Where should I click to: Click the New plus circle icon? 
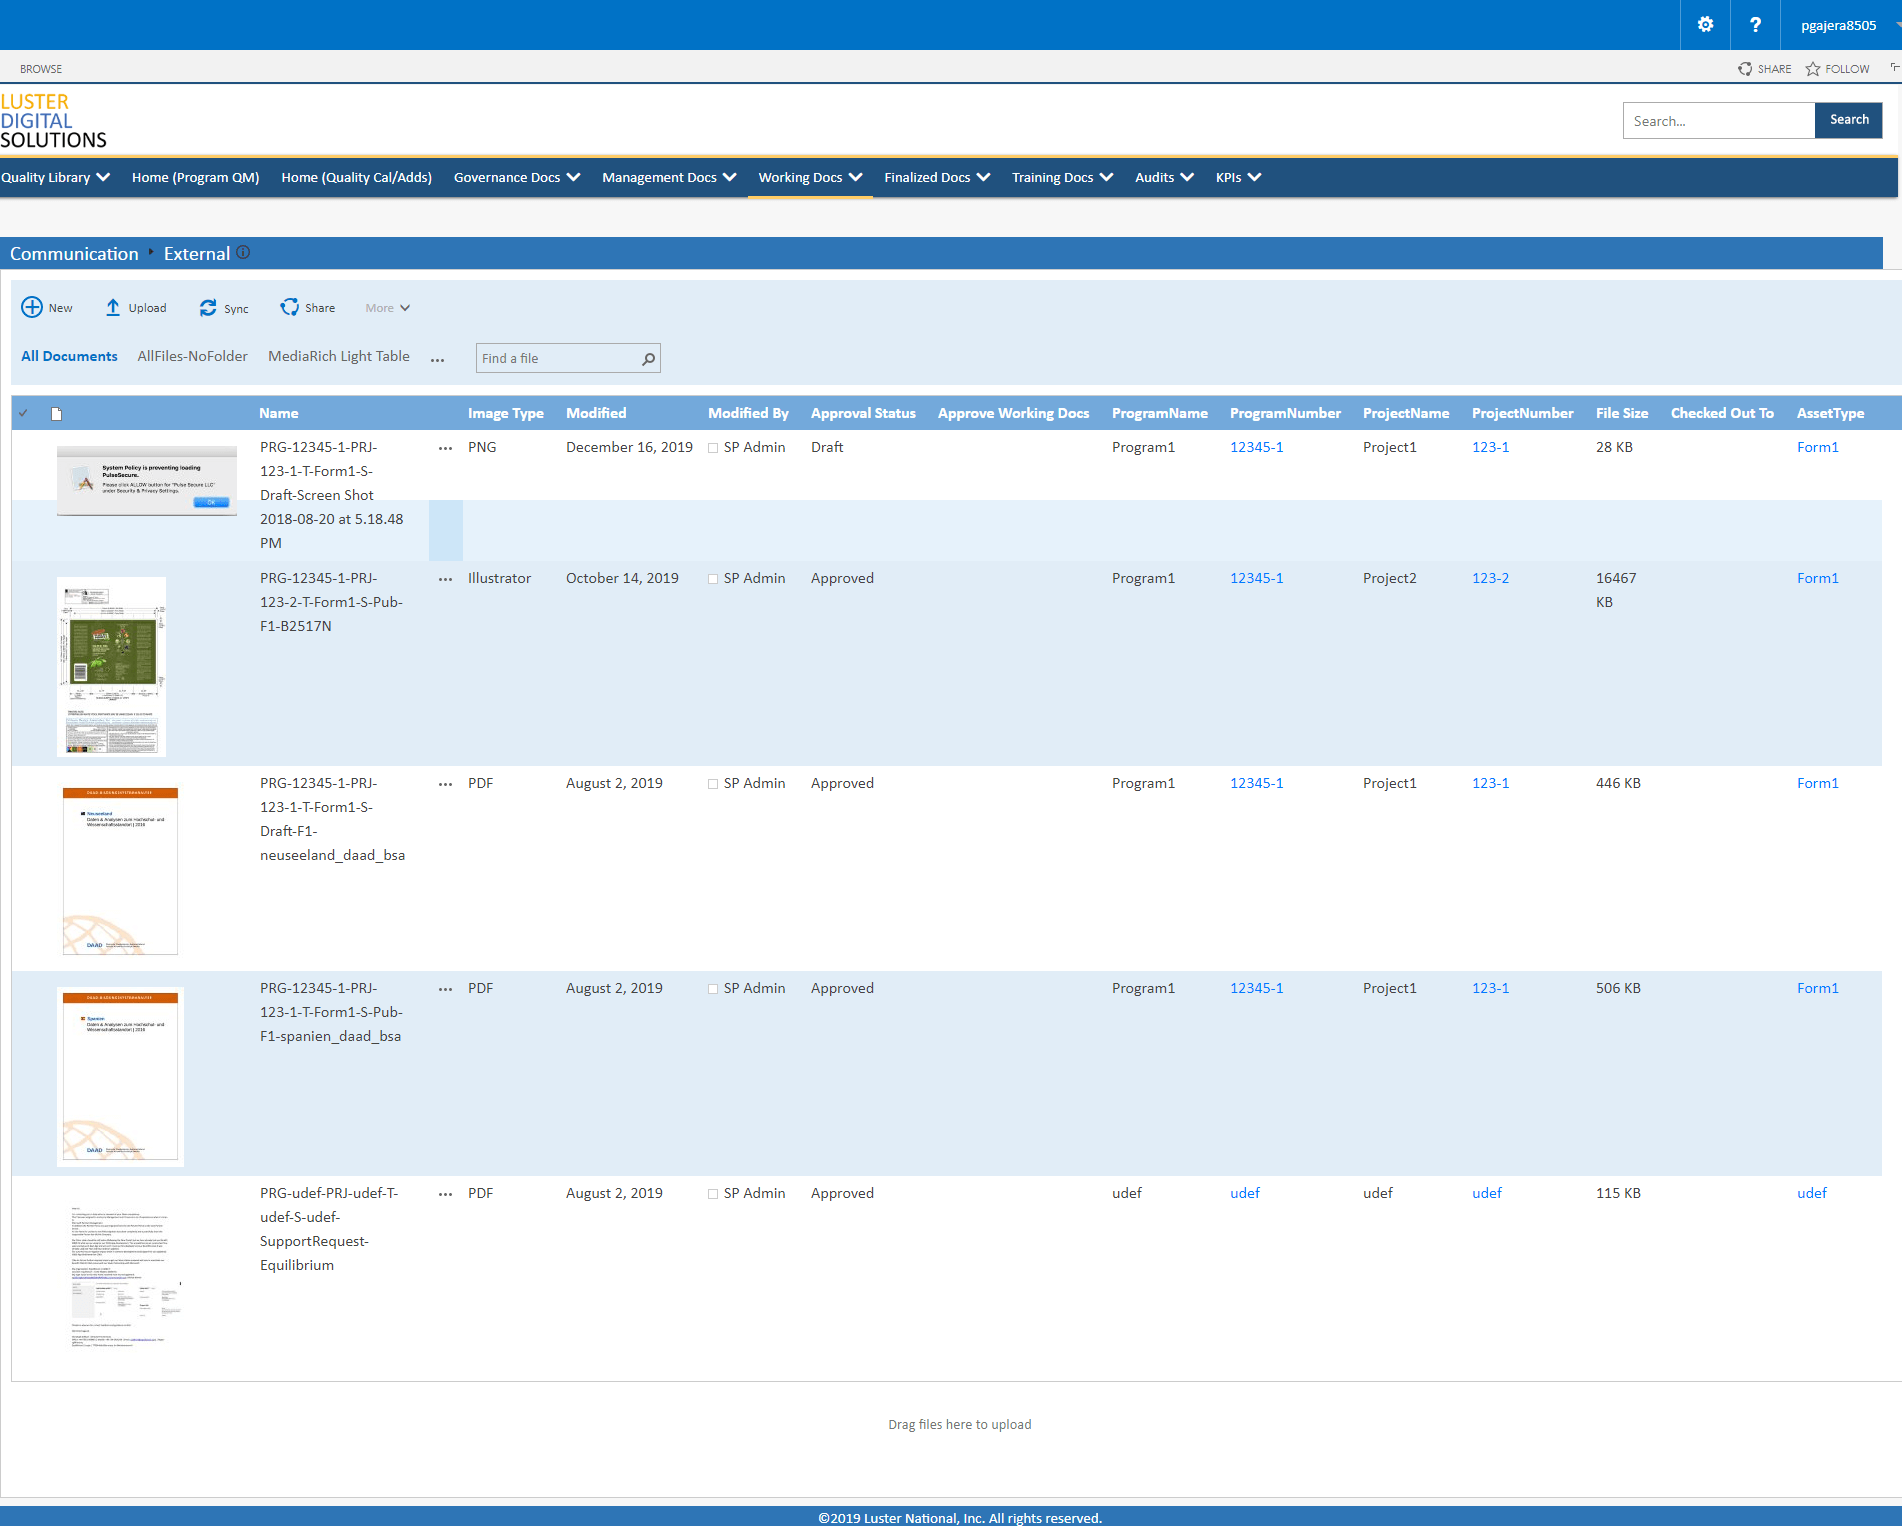coord(32,307)
